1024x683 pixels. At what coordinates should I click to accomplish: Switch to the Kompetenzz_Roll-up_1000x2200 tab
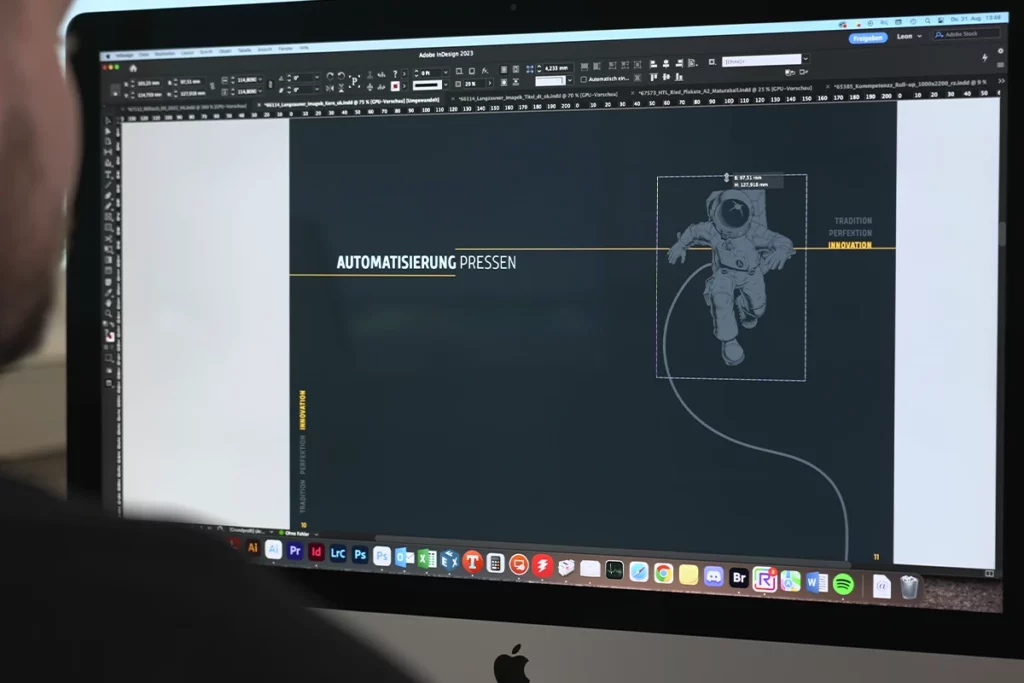[x=910, y=84]
